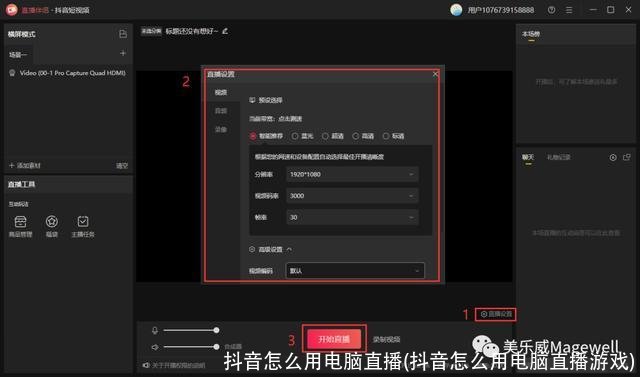Click the 预设选择 monitor icon
This screenshot has height=377, width=640.
point(253,100)
